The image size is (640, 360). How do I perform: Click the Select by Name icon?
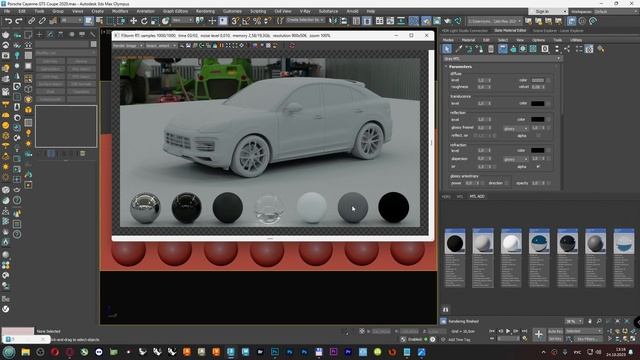pos(99,21)
